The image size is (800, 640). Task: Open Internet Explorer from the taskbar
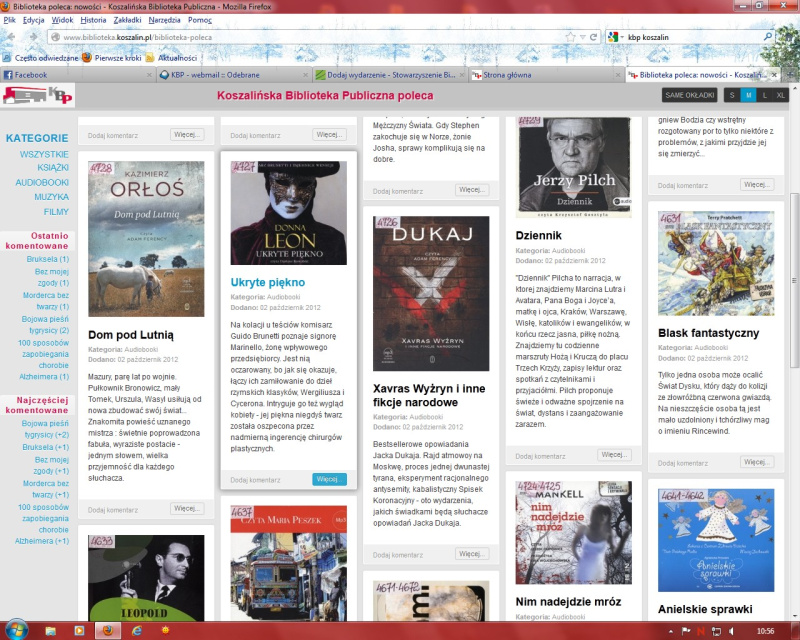coord(137,630)
